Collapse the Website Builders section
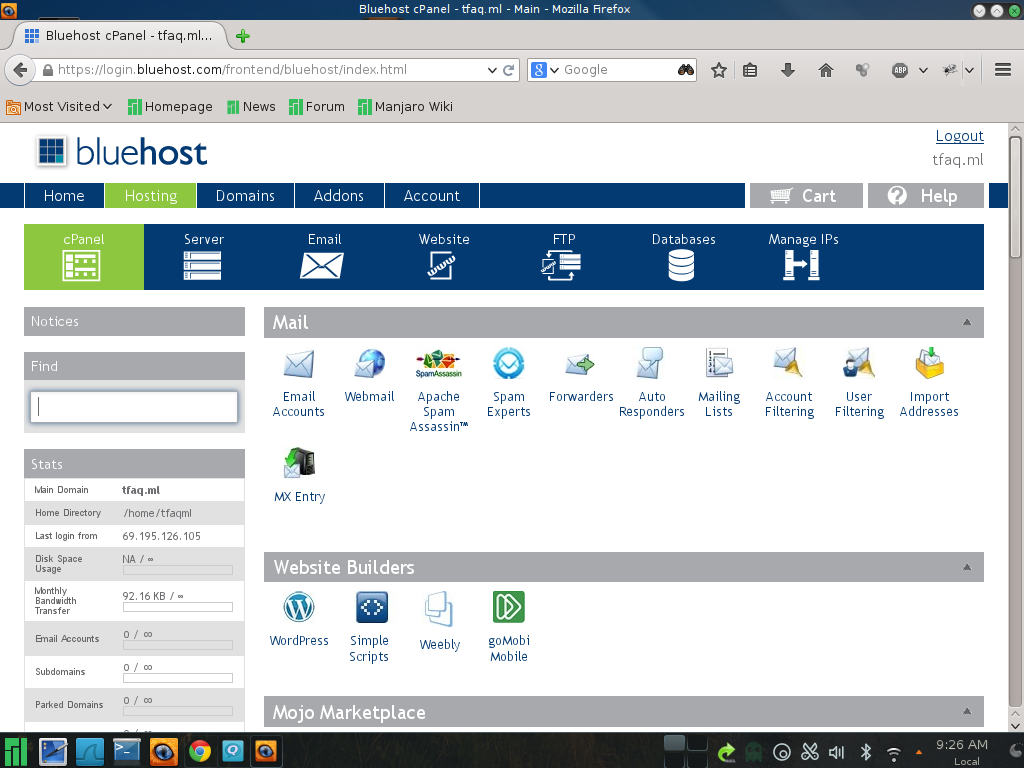 [966, 567]
